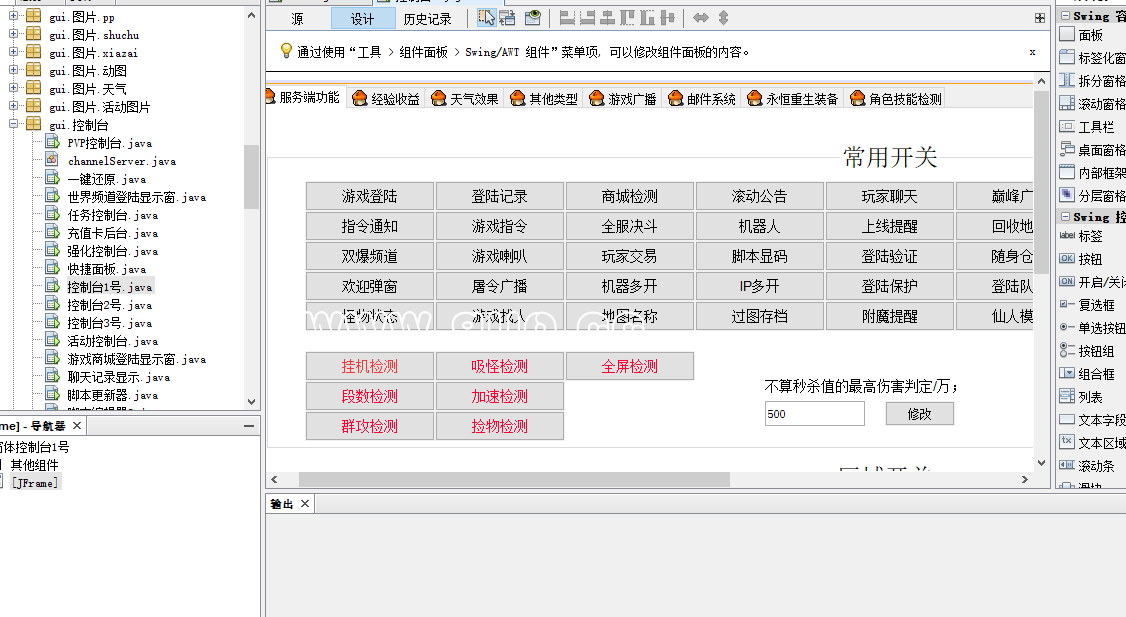Click the 商城检测 button
The width and height of the screenshot is (1126, 617).
pyautogui.click(x=630, y=196)
